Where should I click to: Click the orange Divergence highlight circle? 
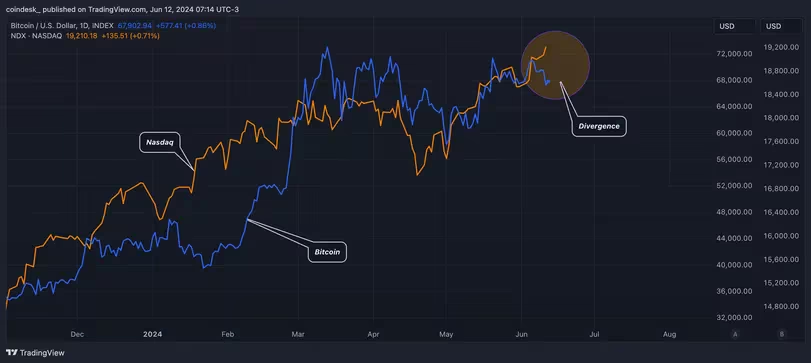(x=555, y=65)
